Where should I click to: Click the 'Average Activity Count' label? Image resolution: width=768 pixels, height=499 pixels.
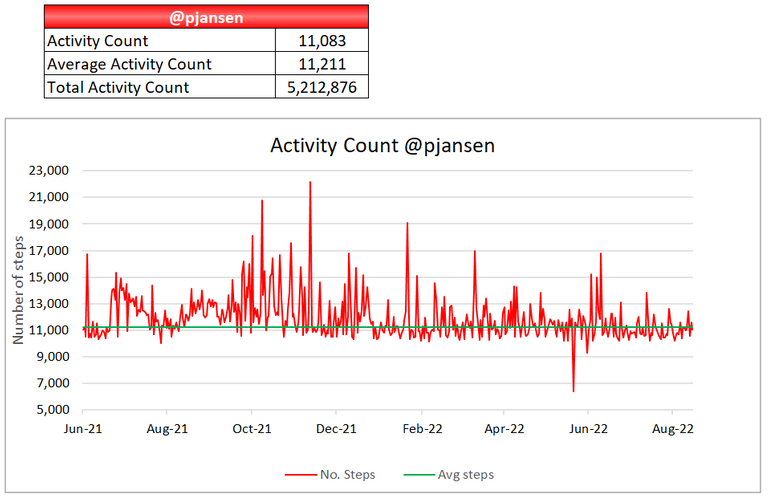129,64
